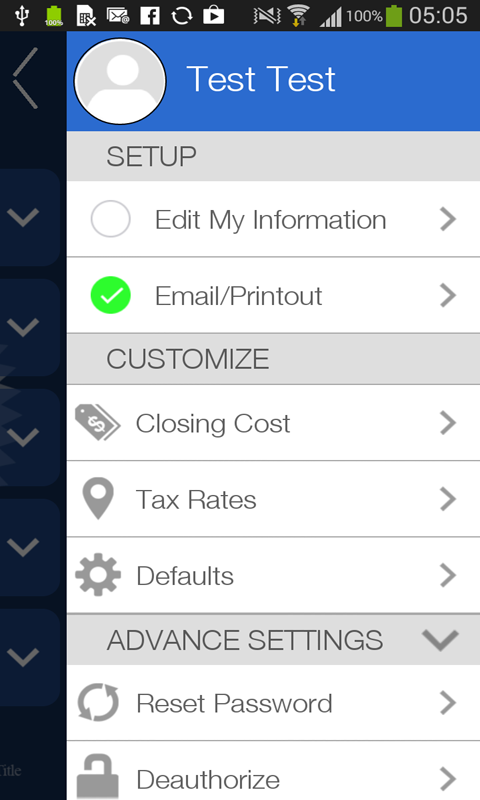The height and width of the screenshot is (800, 480).
Task: Tap the Reset Password refresh icon
Action: point(98,703)
